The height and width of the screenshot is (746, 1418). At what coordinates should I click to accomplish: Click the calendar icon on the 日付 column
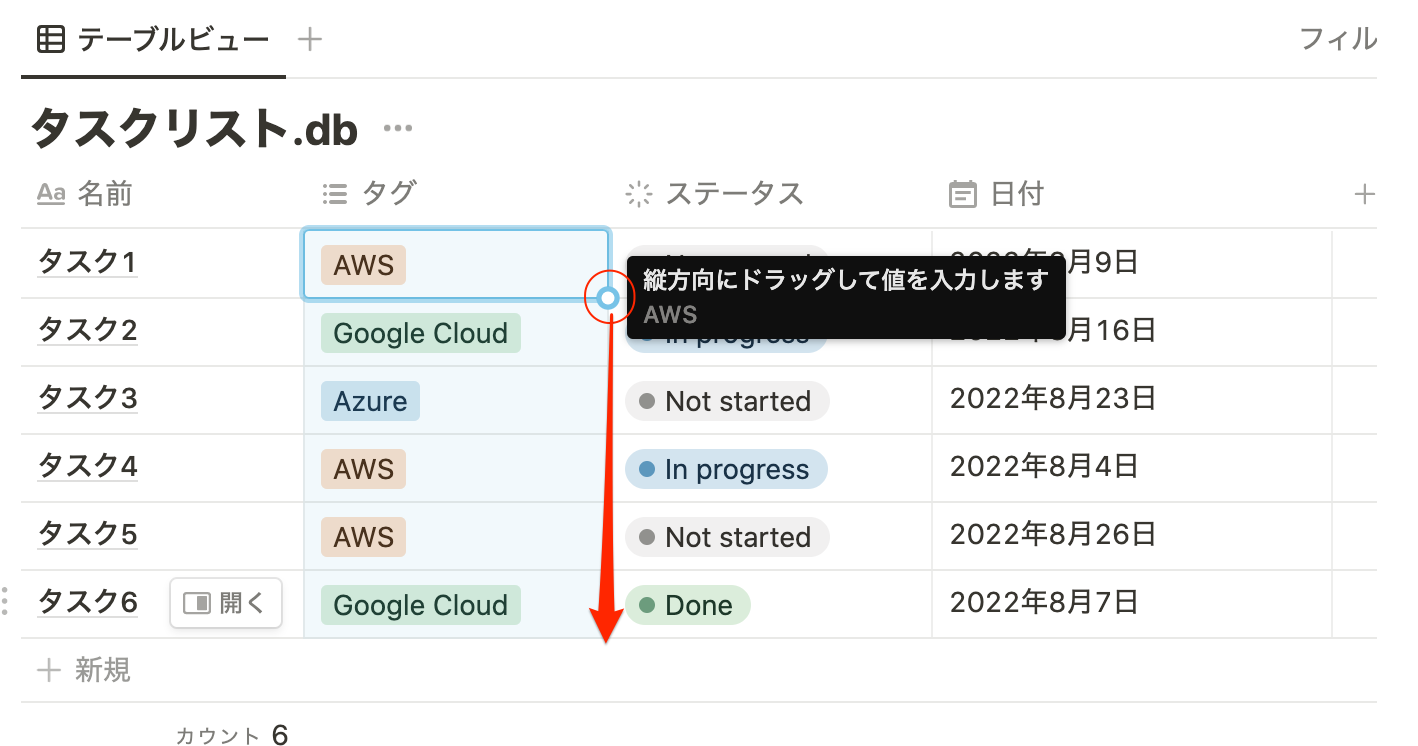click(963, 193)
